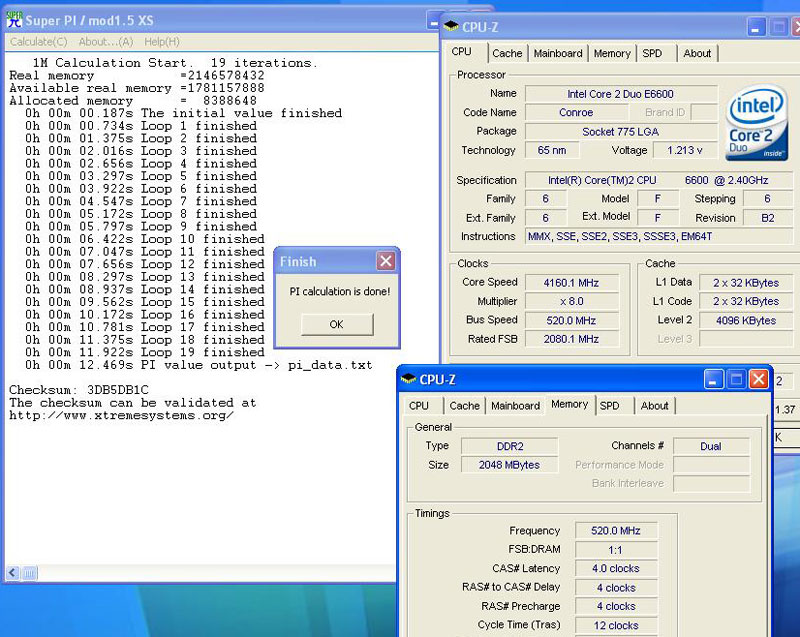Click the 12.469s PI value output line
This screenshot has height=637, width=800.
click(198, 365)
